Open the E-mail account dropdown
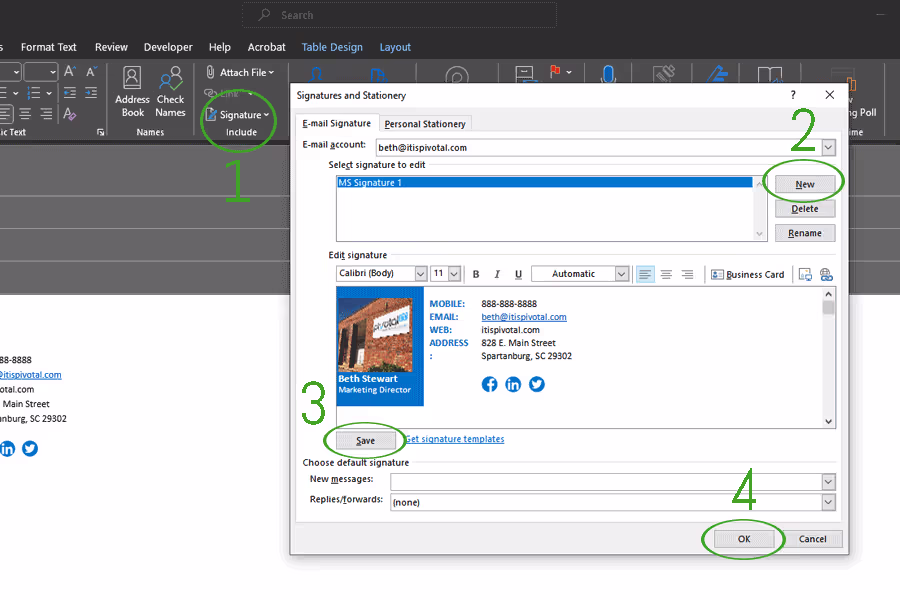The width and height of the screenshot is (900, 600). pos(828,148)
